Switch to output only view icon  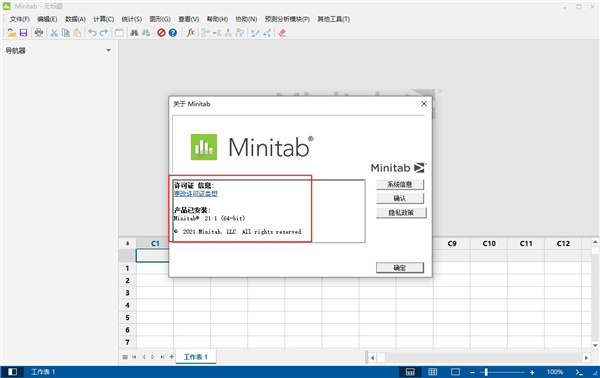pyautogui.click(x=455, y=372)
